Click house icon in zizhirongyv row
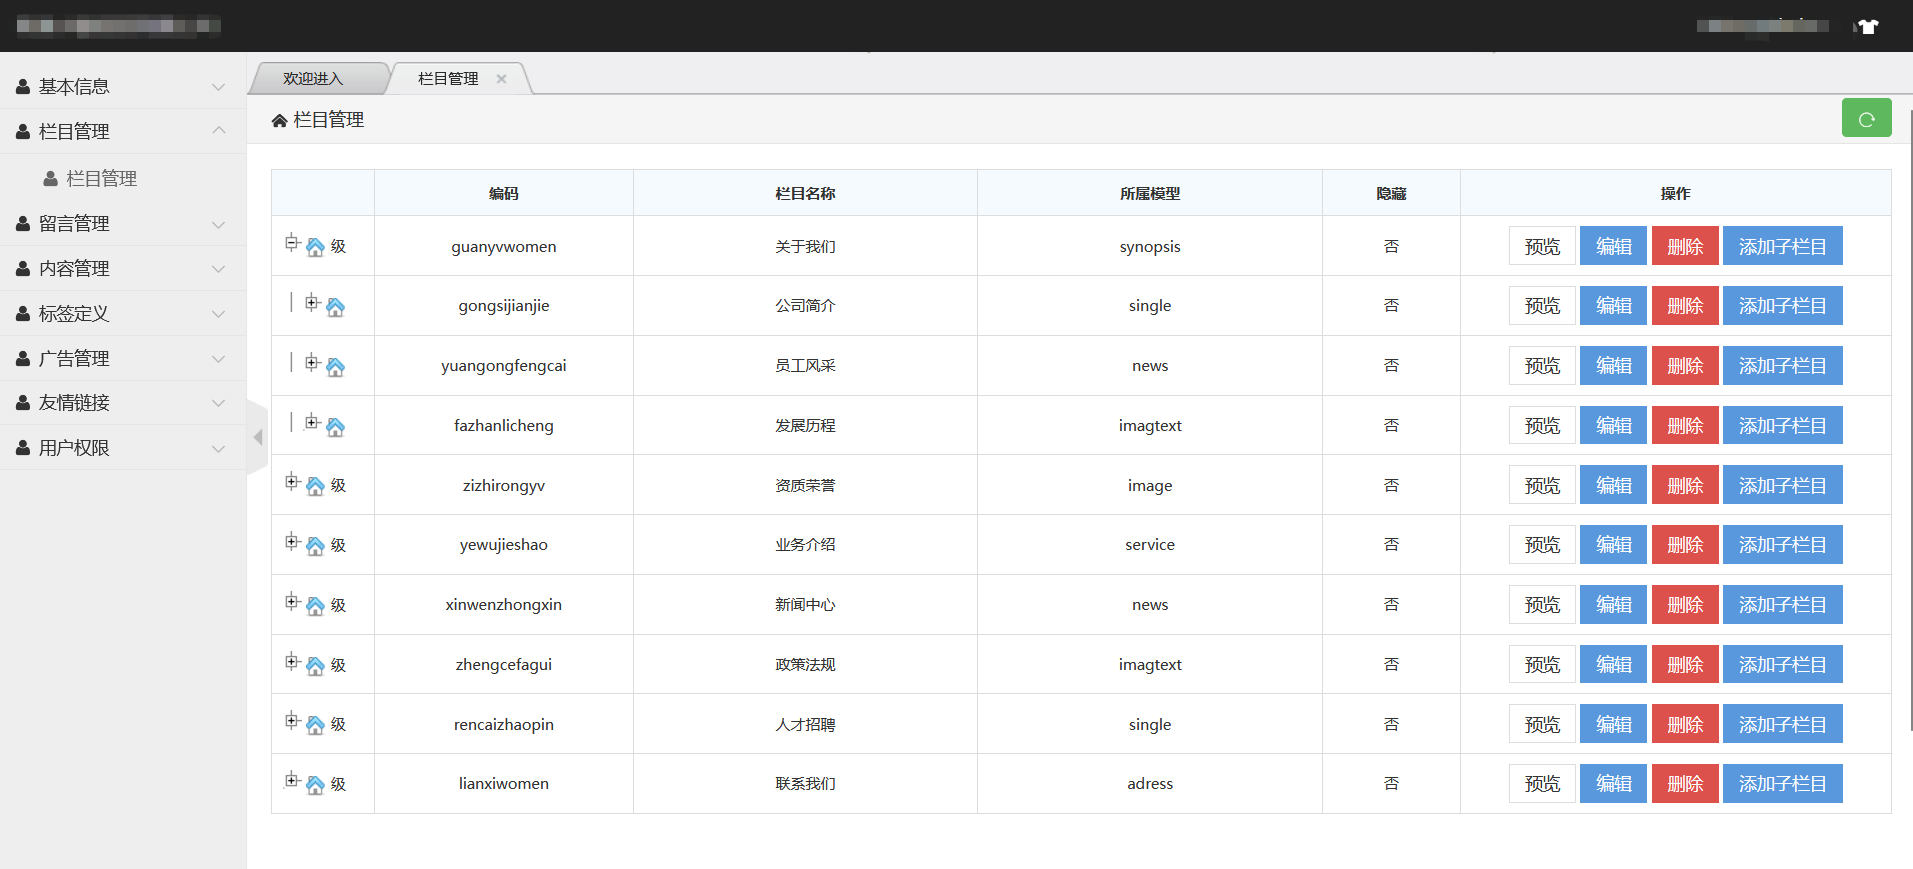Image resolution: width=1913 pixels, height=869 pixels. pyautogui.click(x=315, y=486)
